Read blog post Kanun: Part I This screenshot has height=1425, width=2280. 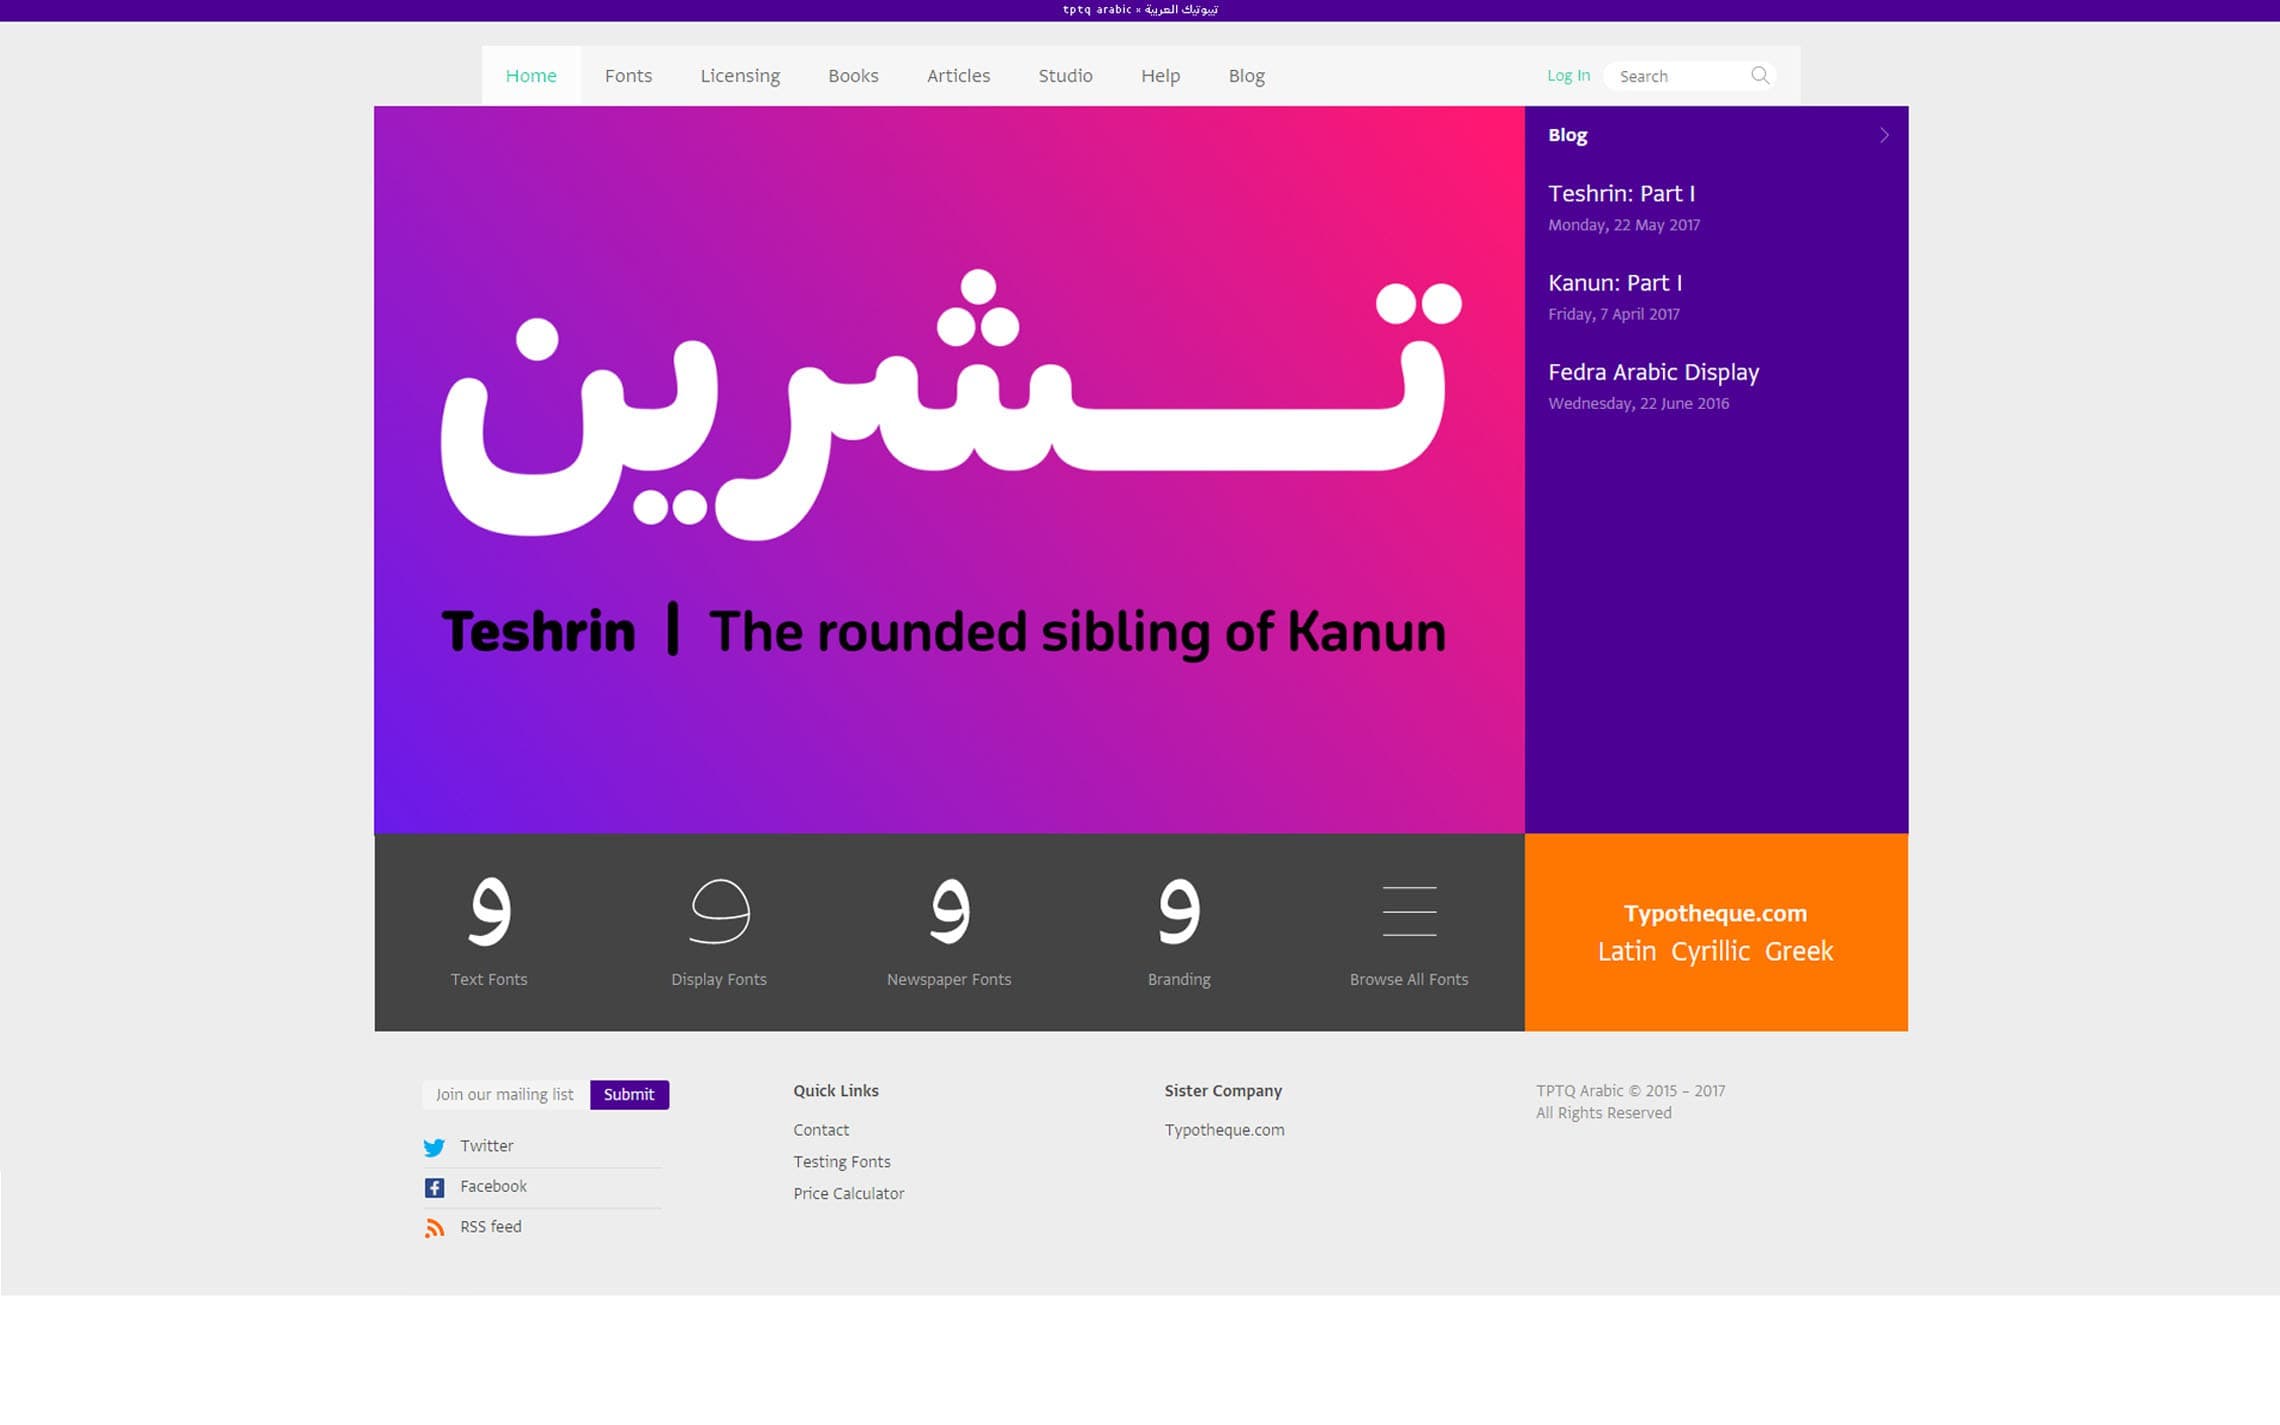pos(1615,283)
